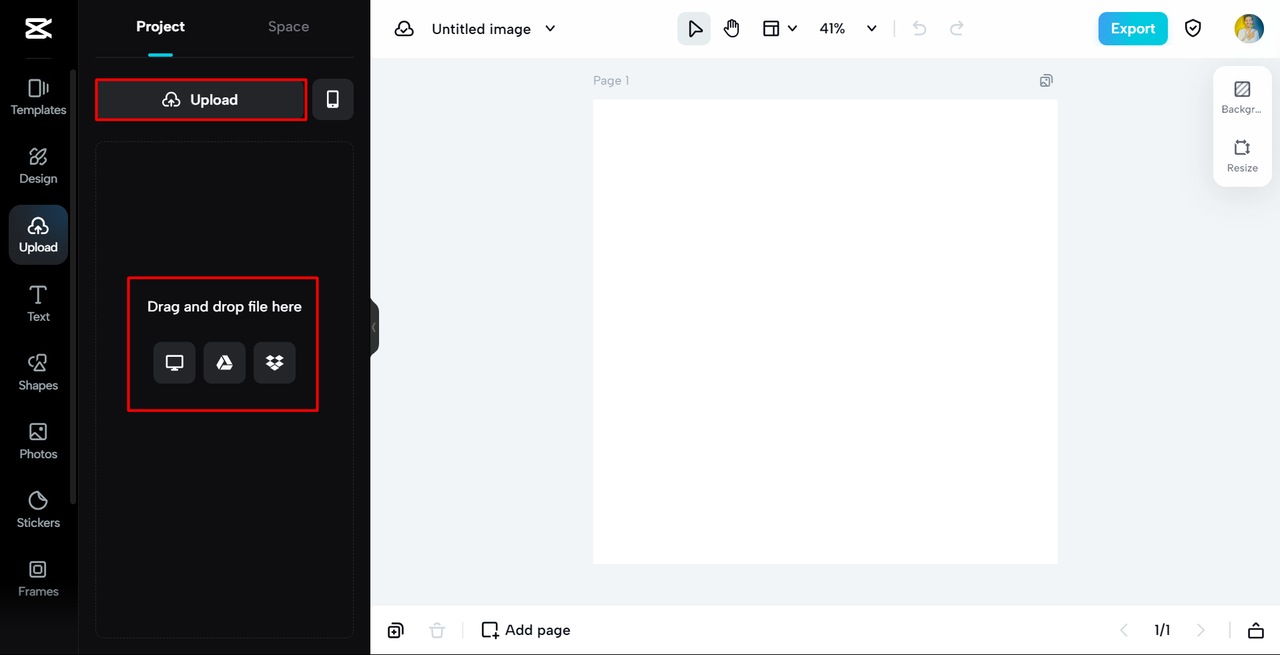1280x655 pixels.
Task: Open the Design sidebar panel
Action: click(38, 166)
